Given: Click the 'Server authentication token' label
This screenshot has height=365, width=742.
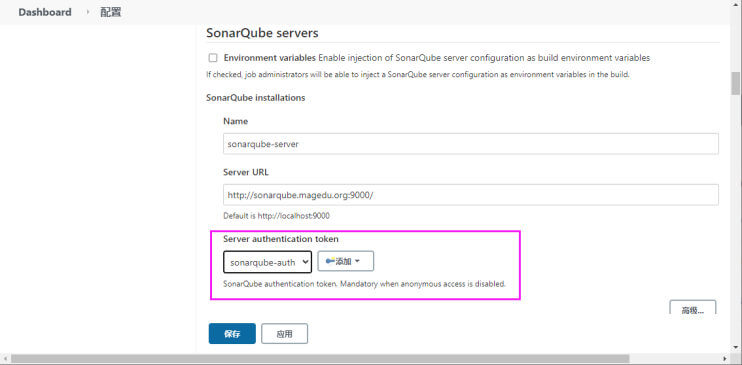Looking at the screenshot, I should (281, 239).
